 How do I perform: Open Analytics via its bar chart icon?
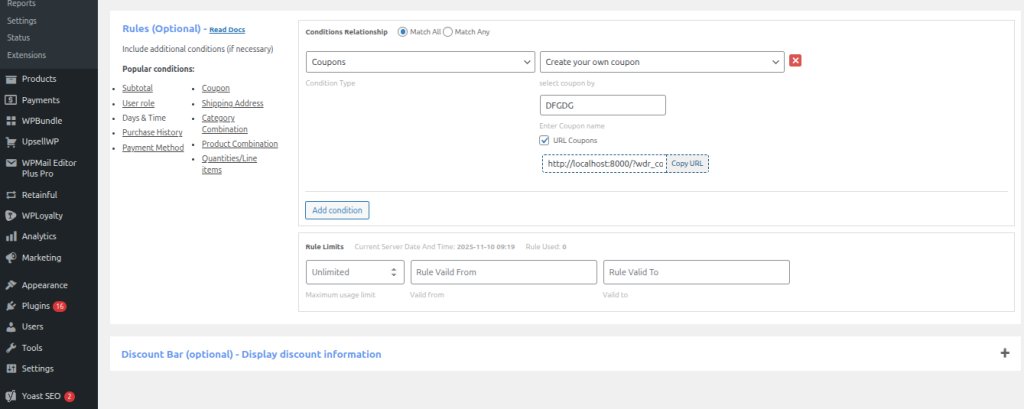(11, 237)
